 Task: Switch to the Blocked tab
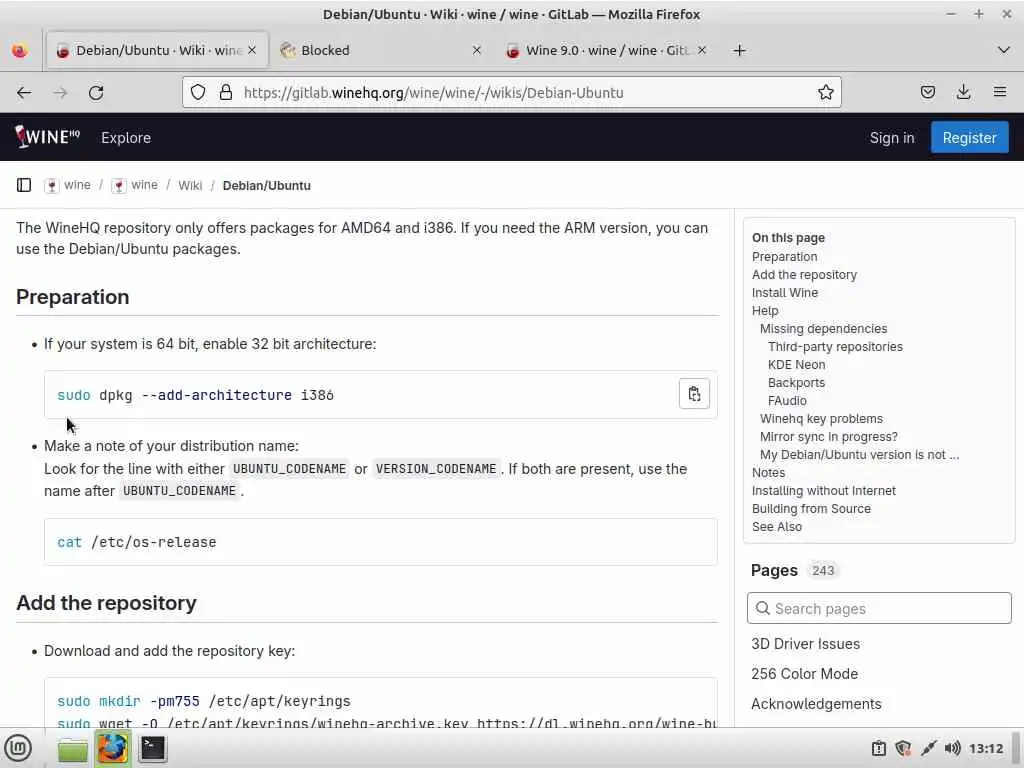pyautogui.click(x=382, y=50)
